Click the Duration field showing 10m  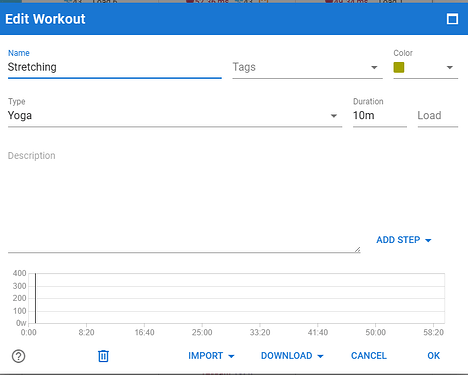[380, 116]
